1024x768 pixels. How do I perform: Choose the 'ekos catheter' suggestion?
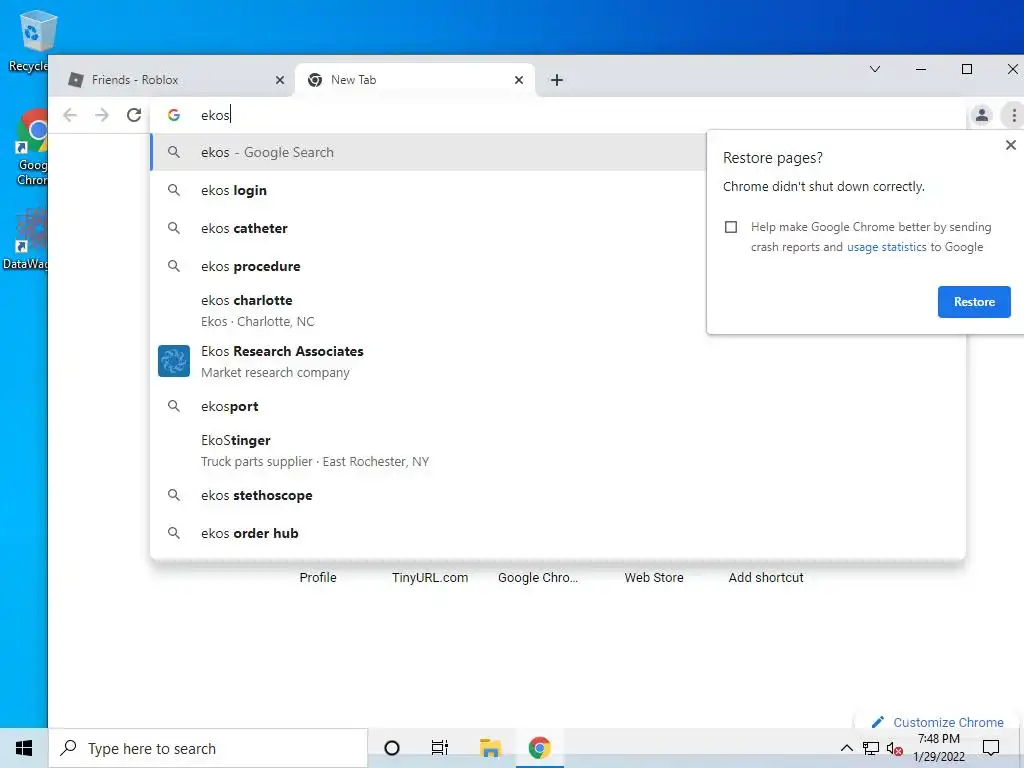tap(428, 228)
